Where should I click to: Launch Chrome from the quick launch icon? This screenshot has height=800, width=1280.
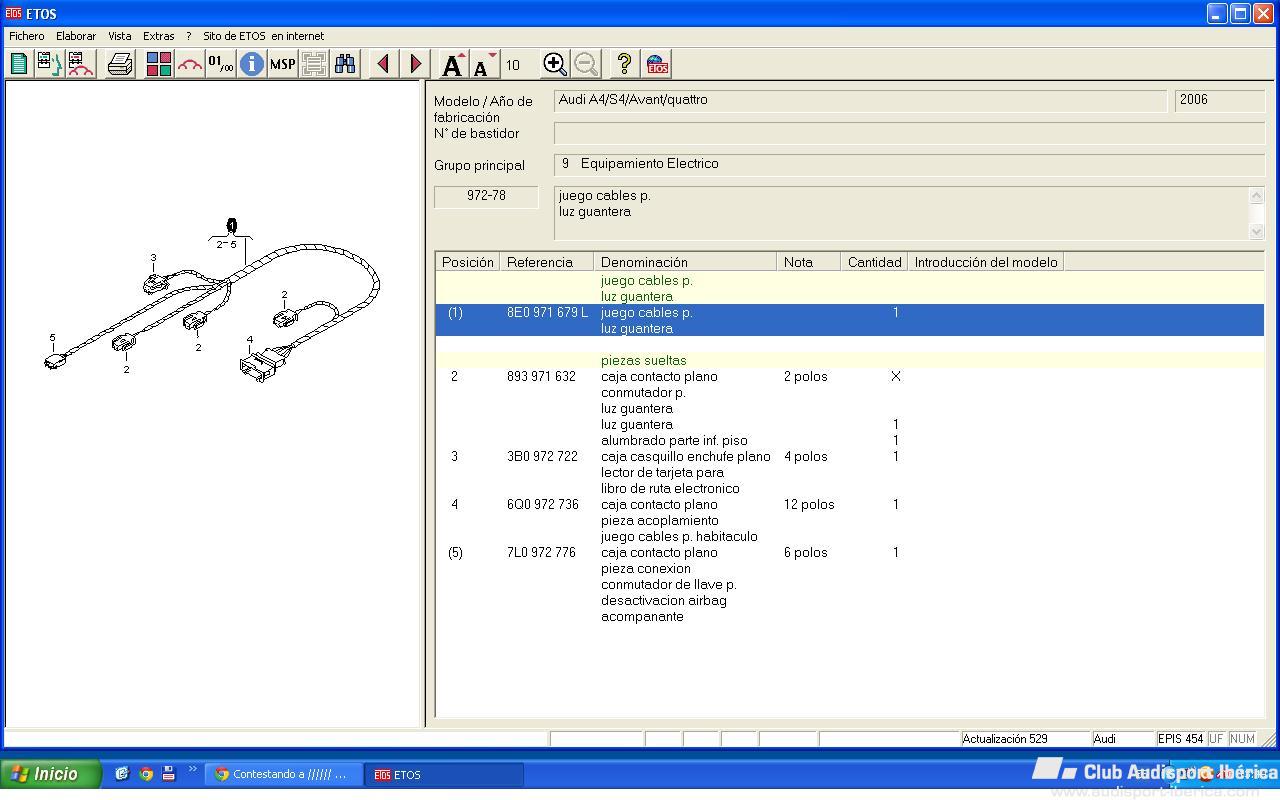(146, 774)
